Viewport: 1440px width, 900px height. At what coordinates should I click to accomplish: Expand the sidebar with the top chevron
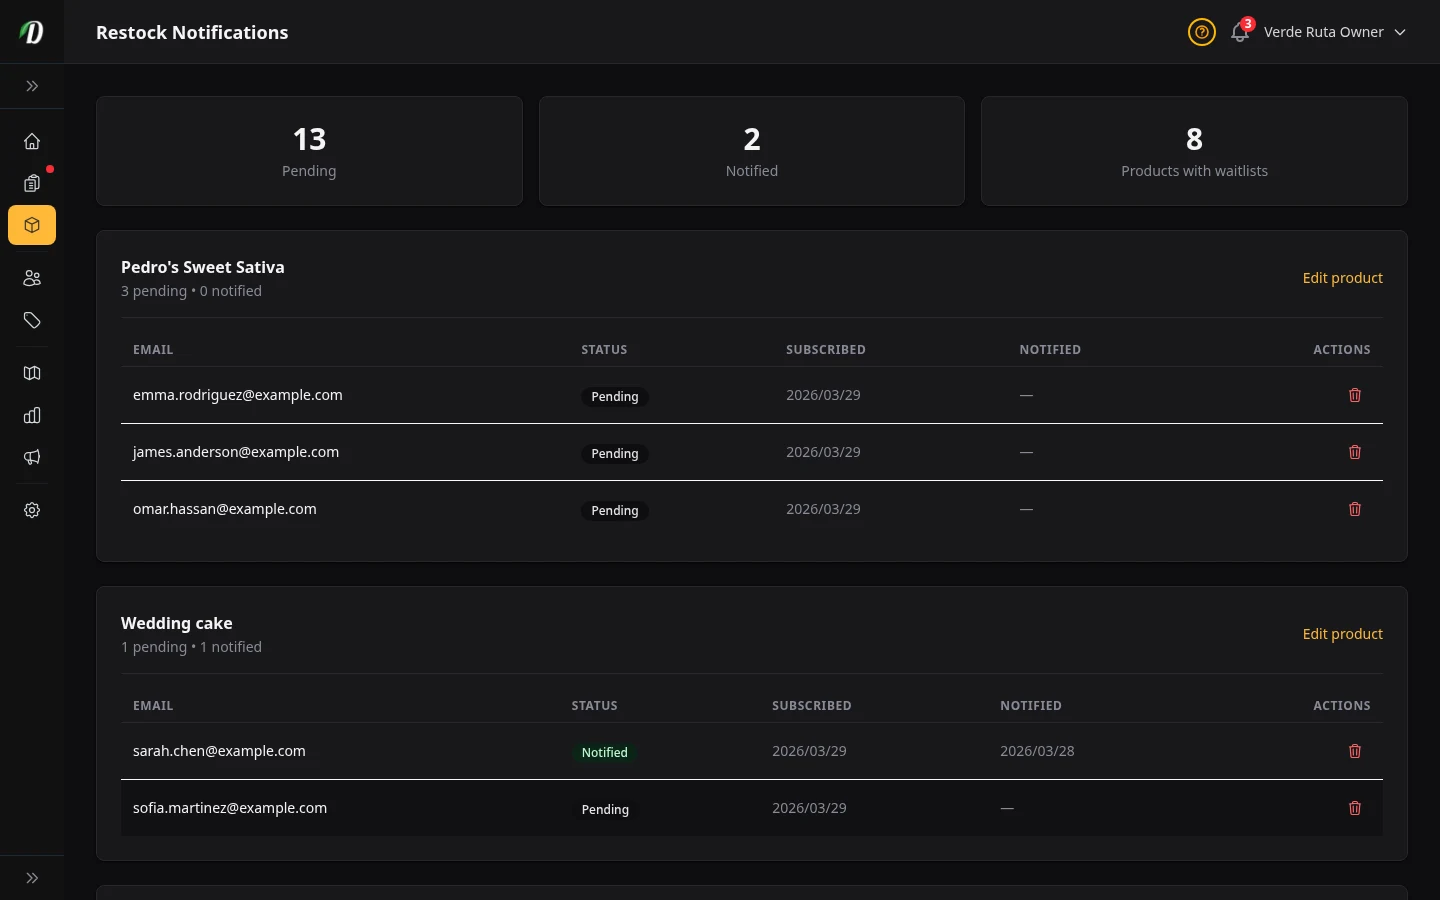[32, 86]
